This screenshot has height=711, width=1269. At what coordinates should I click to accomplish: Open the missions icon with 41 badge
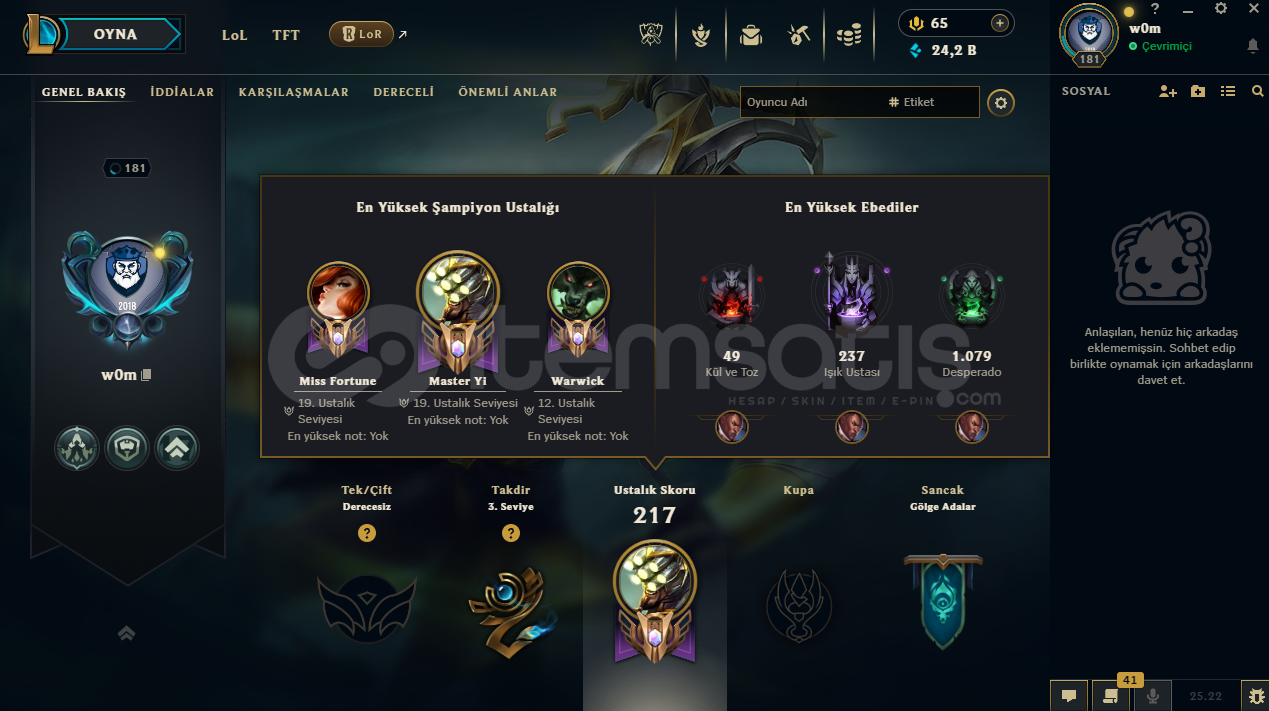point(1110,695)
